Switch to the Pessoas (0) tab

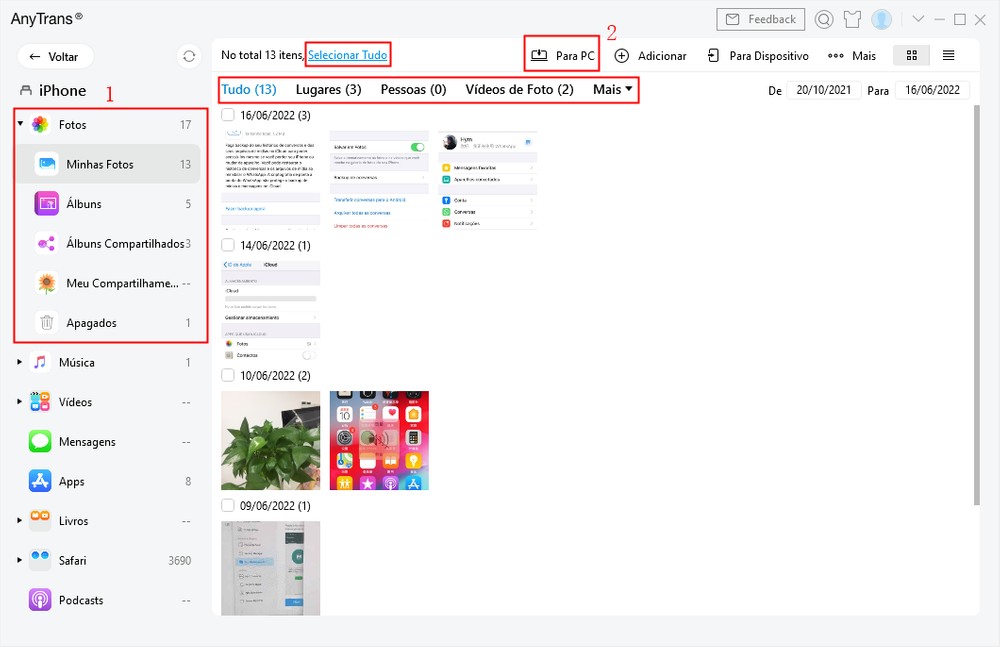pos(413,89)
